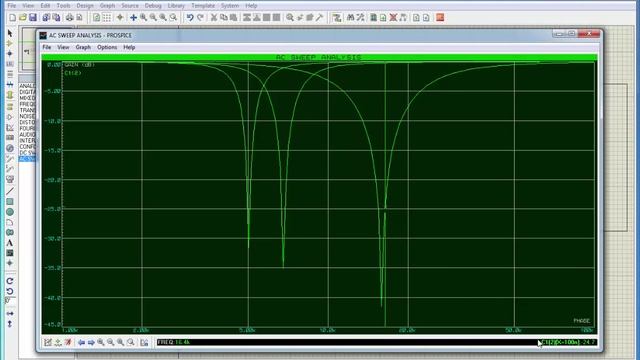Select the 2D Text 'A' tool
Screen dimensions: 640x360
tap(10, 243)
